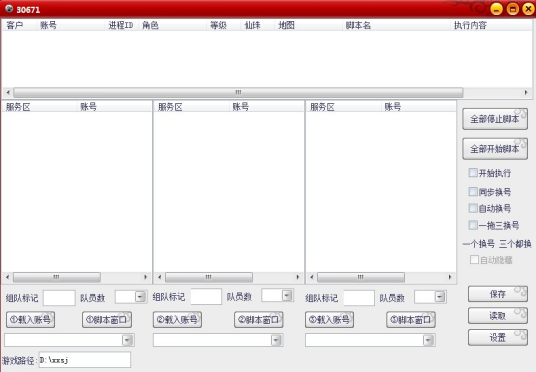536x372 pixels.
Task: Click left arrow of top list scrollbar
Action: point(8,93)
